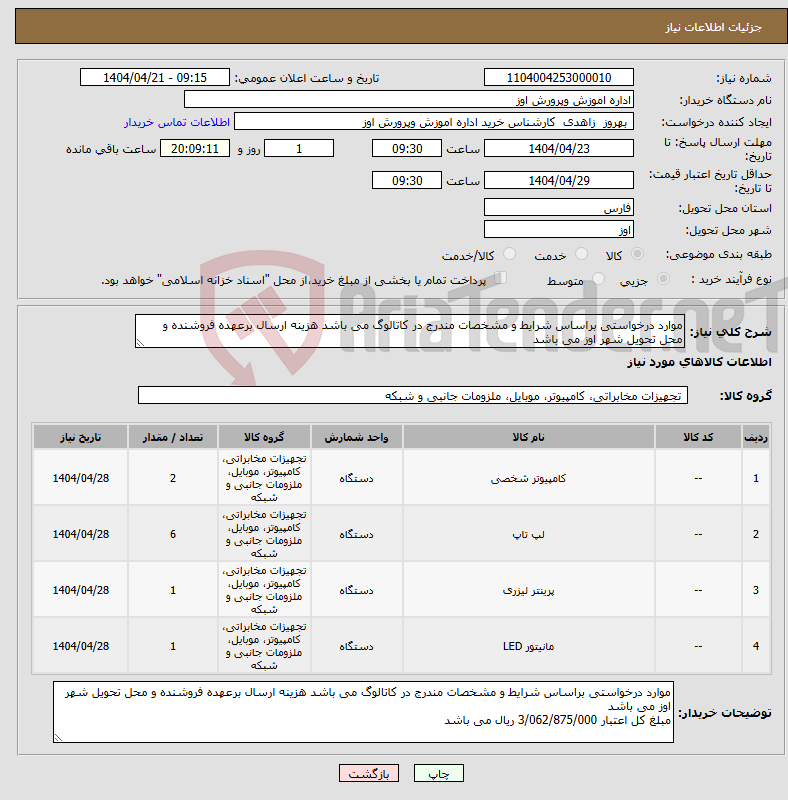Click the buyer organization name field

409,99
